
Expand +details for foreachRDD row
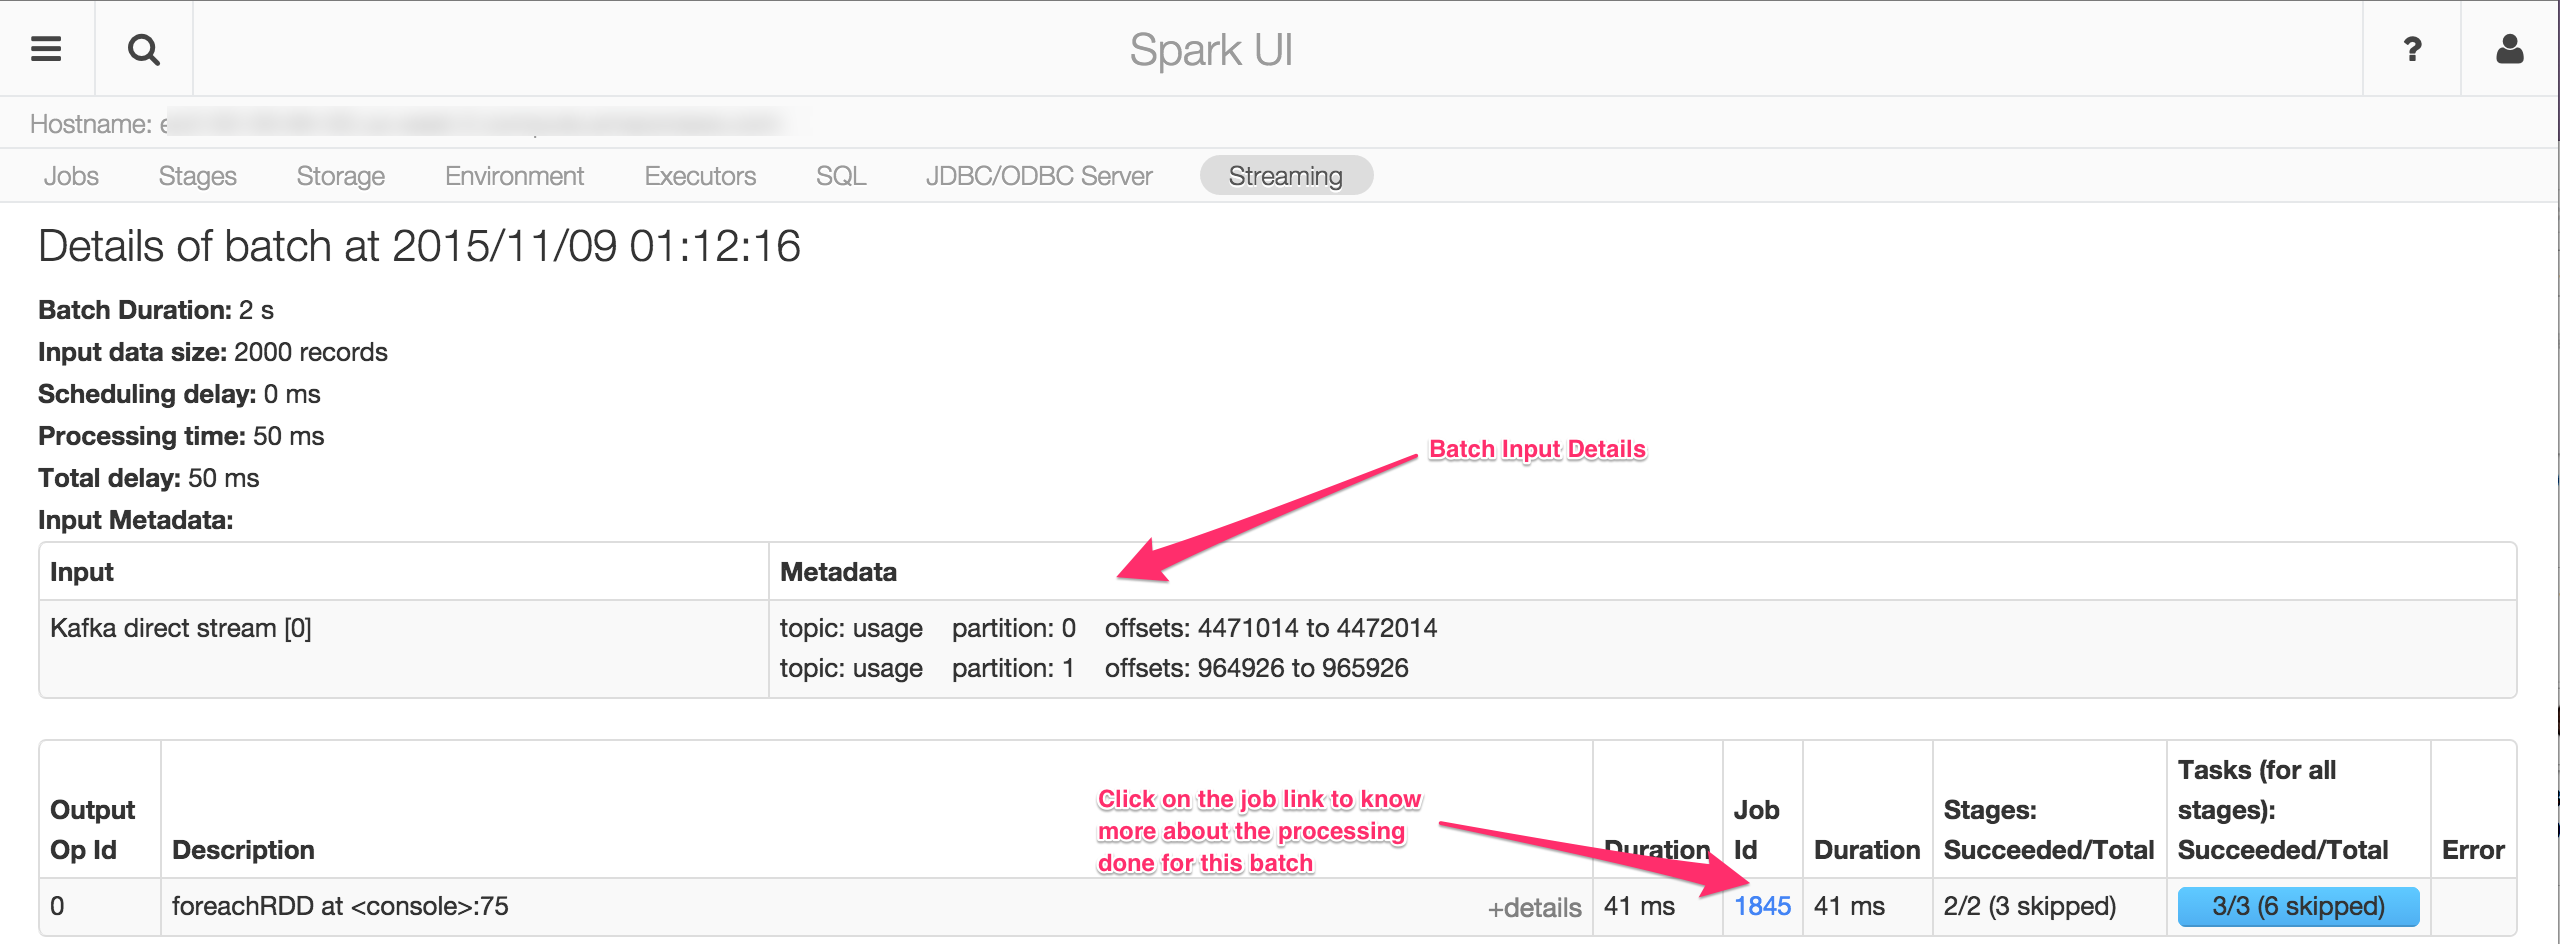[1534, 907]
